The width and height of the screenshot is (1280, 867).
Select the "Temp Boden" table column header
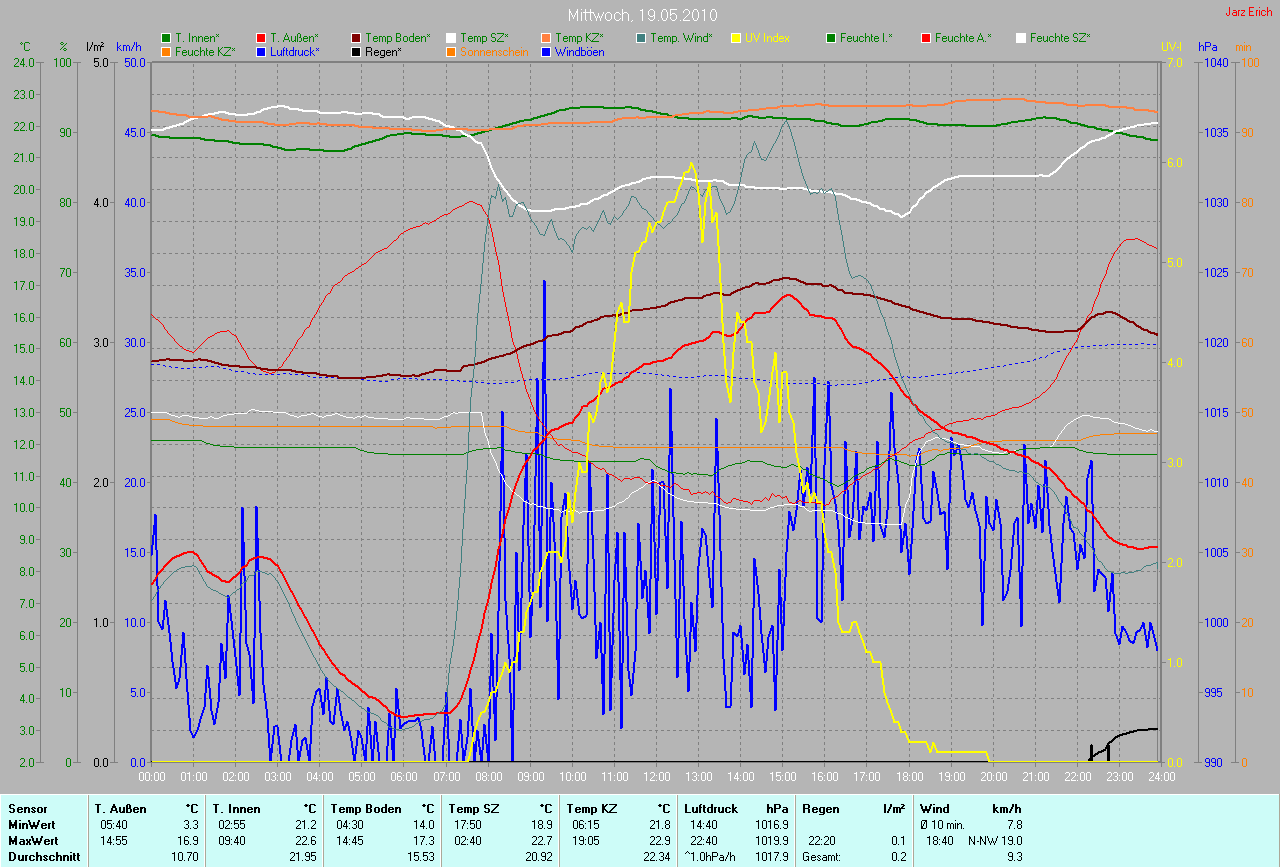click(366, 808)
